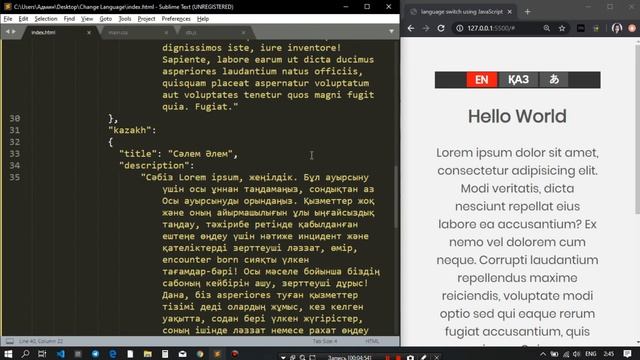The height and width of the screenshot is (360, 640).
Task: Open the File menu
Action: tap(8, 19)
